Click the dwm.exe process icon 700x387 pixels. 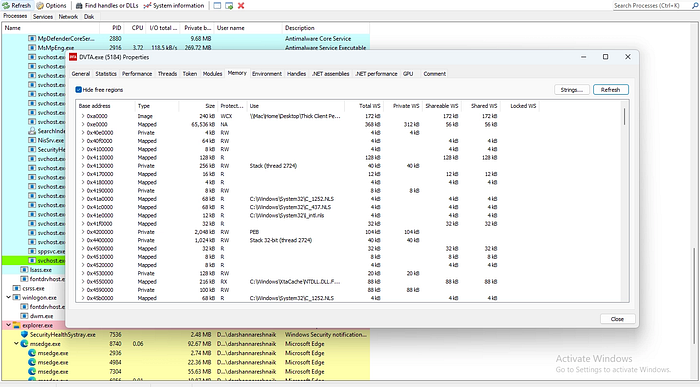coord(24,316)
